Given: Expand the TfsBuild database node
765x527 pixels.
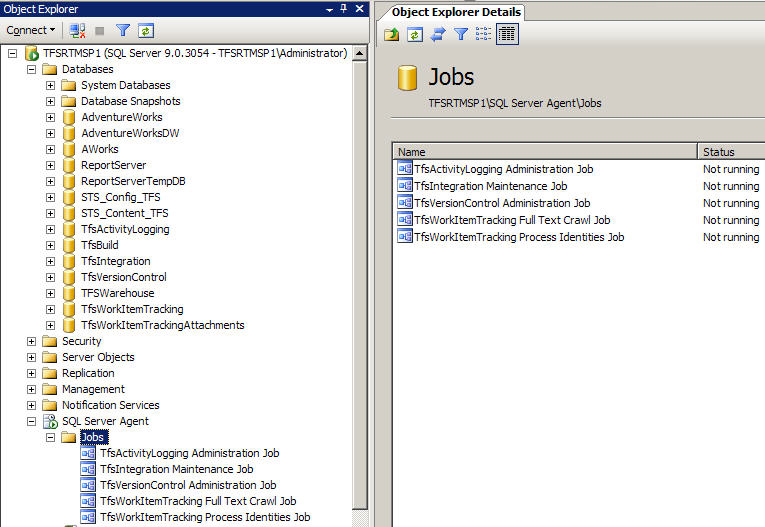Looking at the screenshot, I should (50, 245).
